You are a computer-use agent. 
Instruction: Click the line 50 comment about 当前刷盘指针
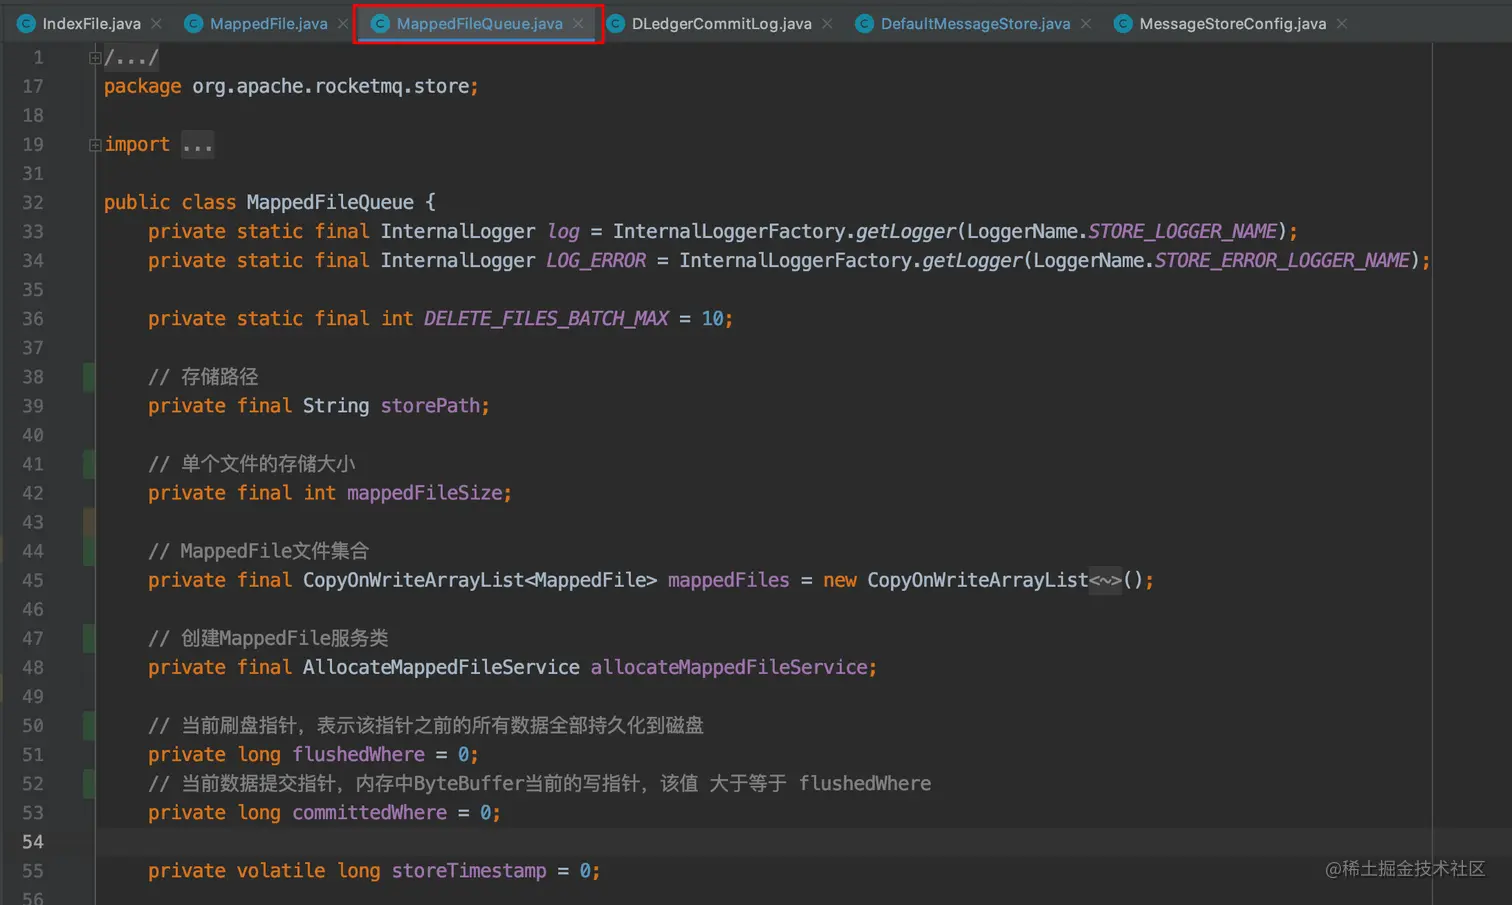pos(426,725)
